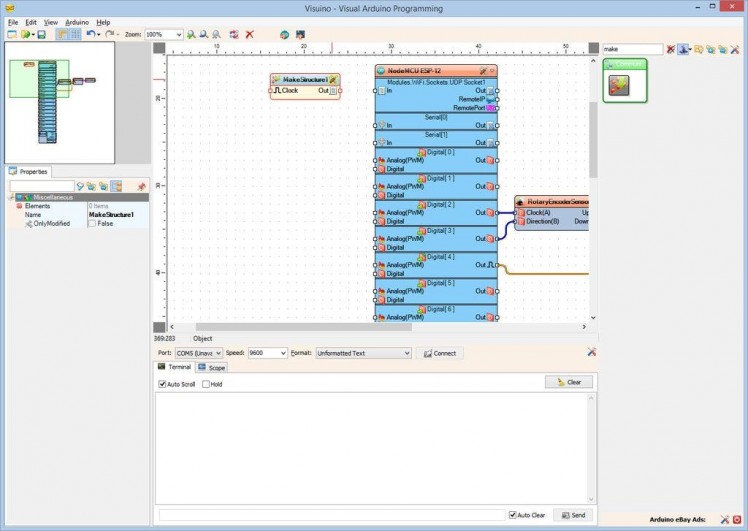Open the Arduino menu

(x=77, y=21)
